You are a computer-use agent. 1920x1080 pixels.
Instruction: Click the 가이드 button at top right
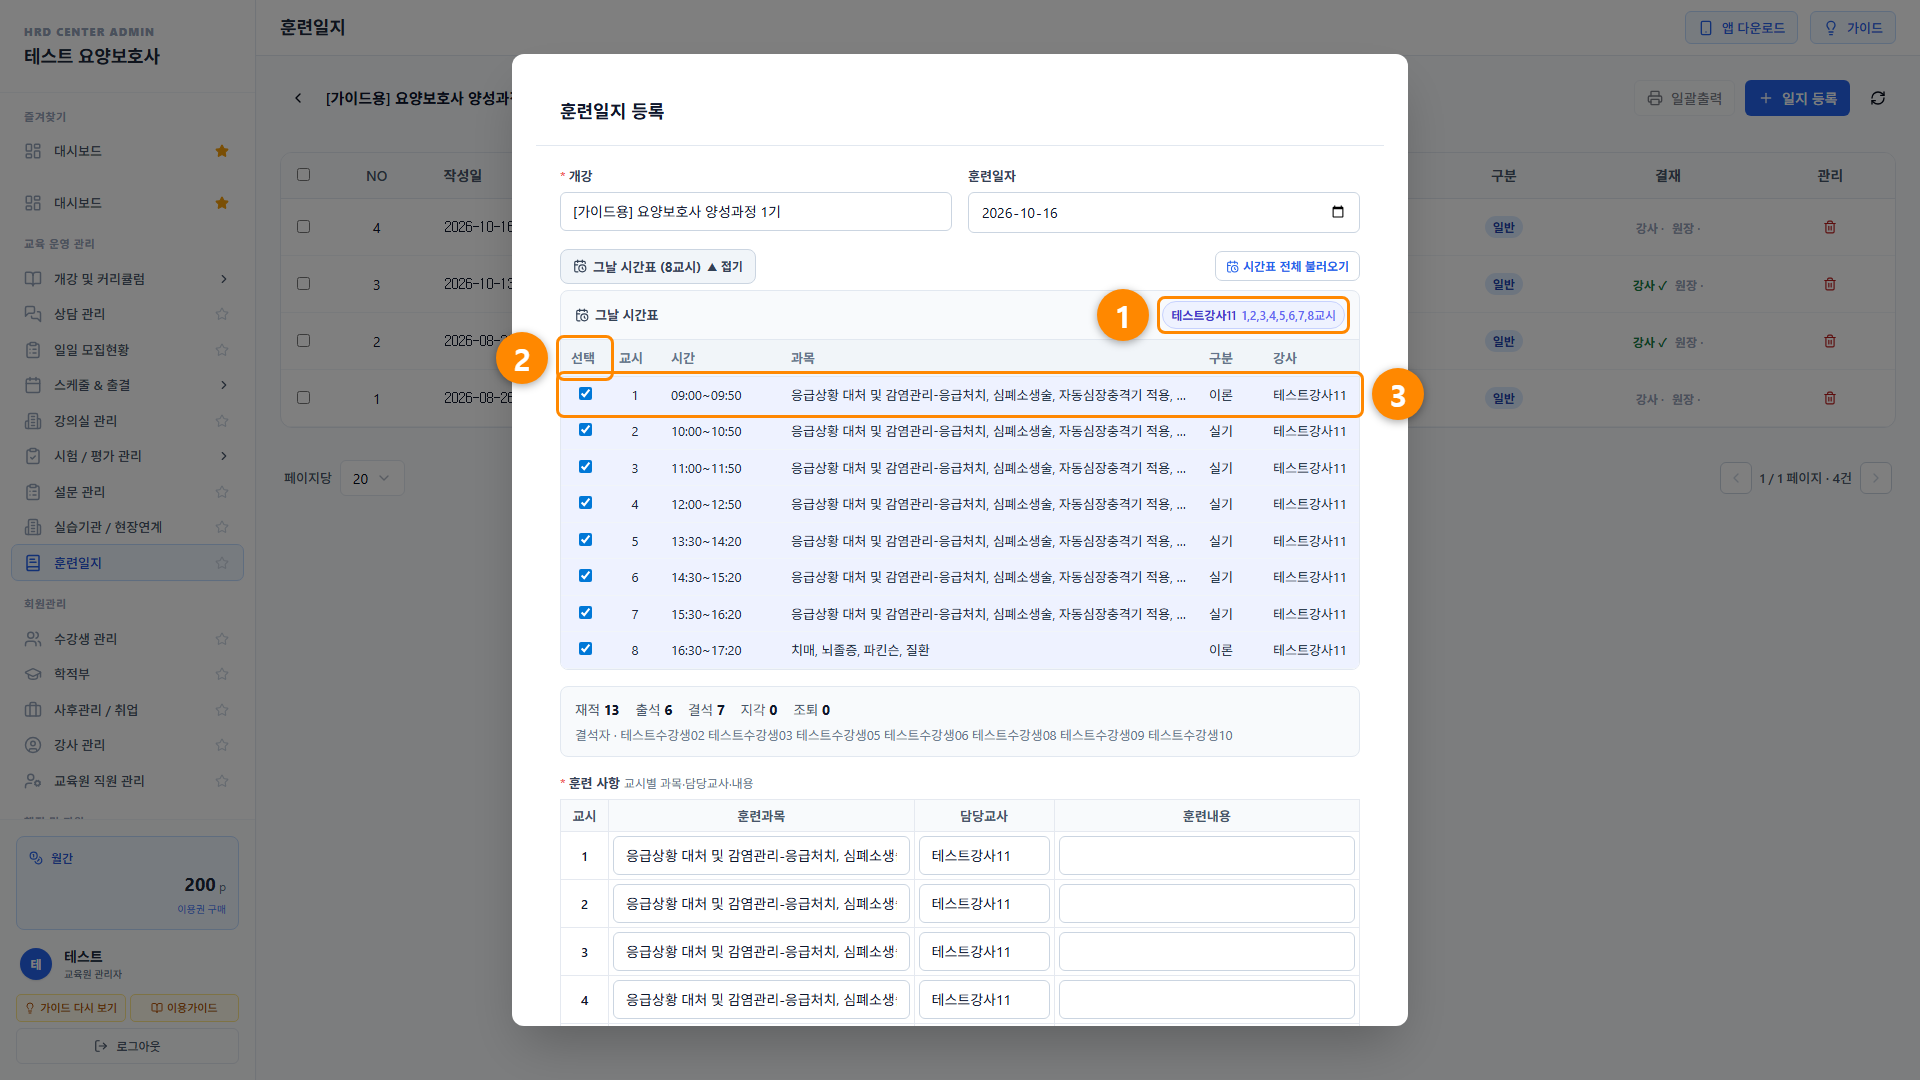[1853, 28]
